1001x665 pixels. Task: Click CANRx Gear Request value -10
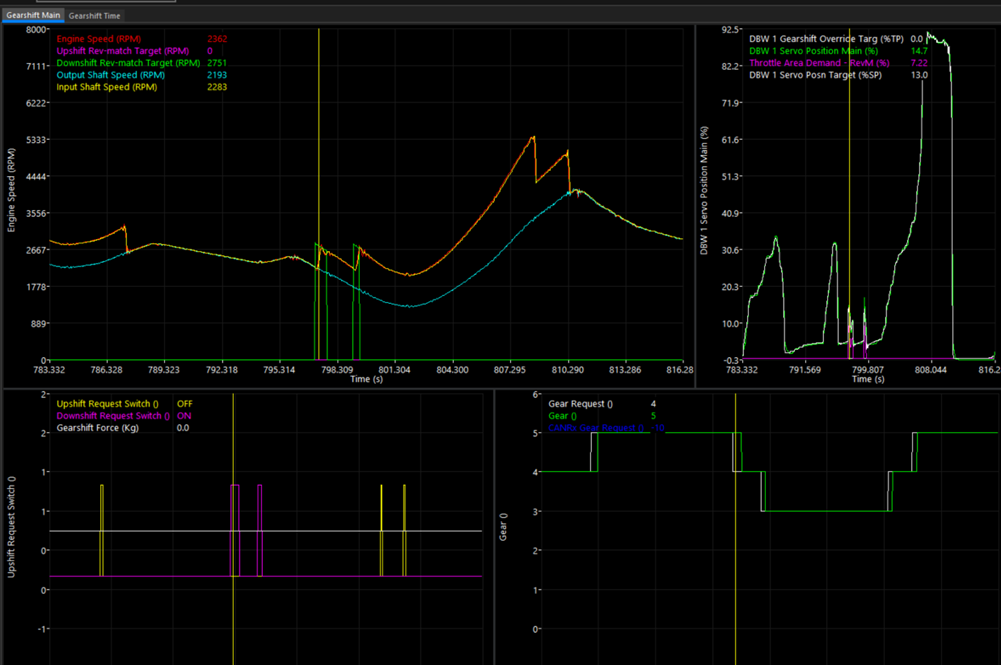[x=658, y=428]
